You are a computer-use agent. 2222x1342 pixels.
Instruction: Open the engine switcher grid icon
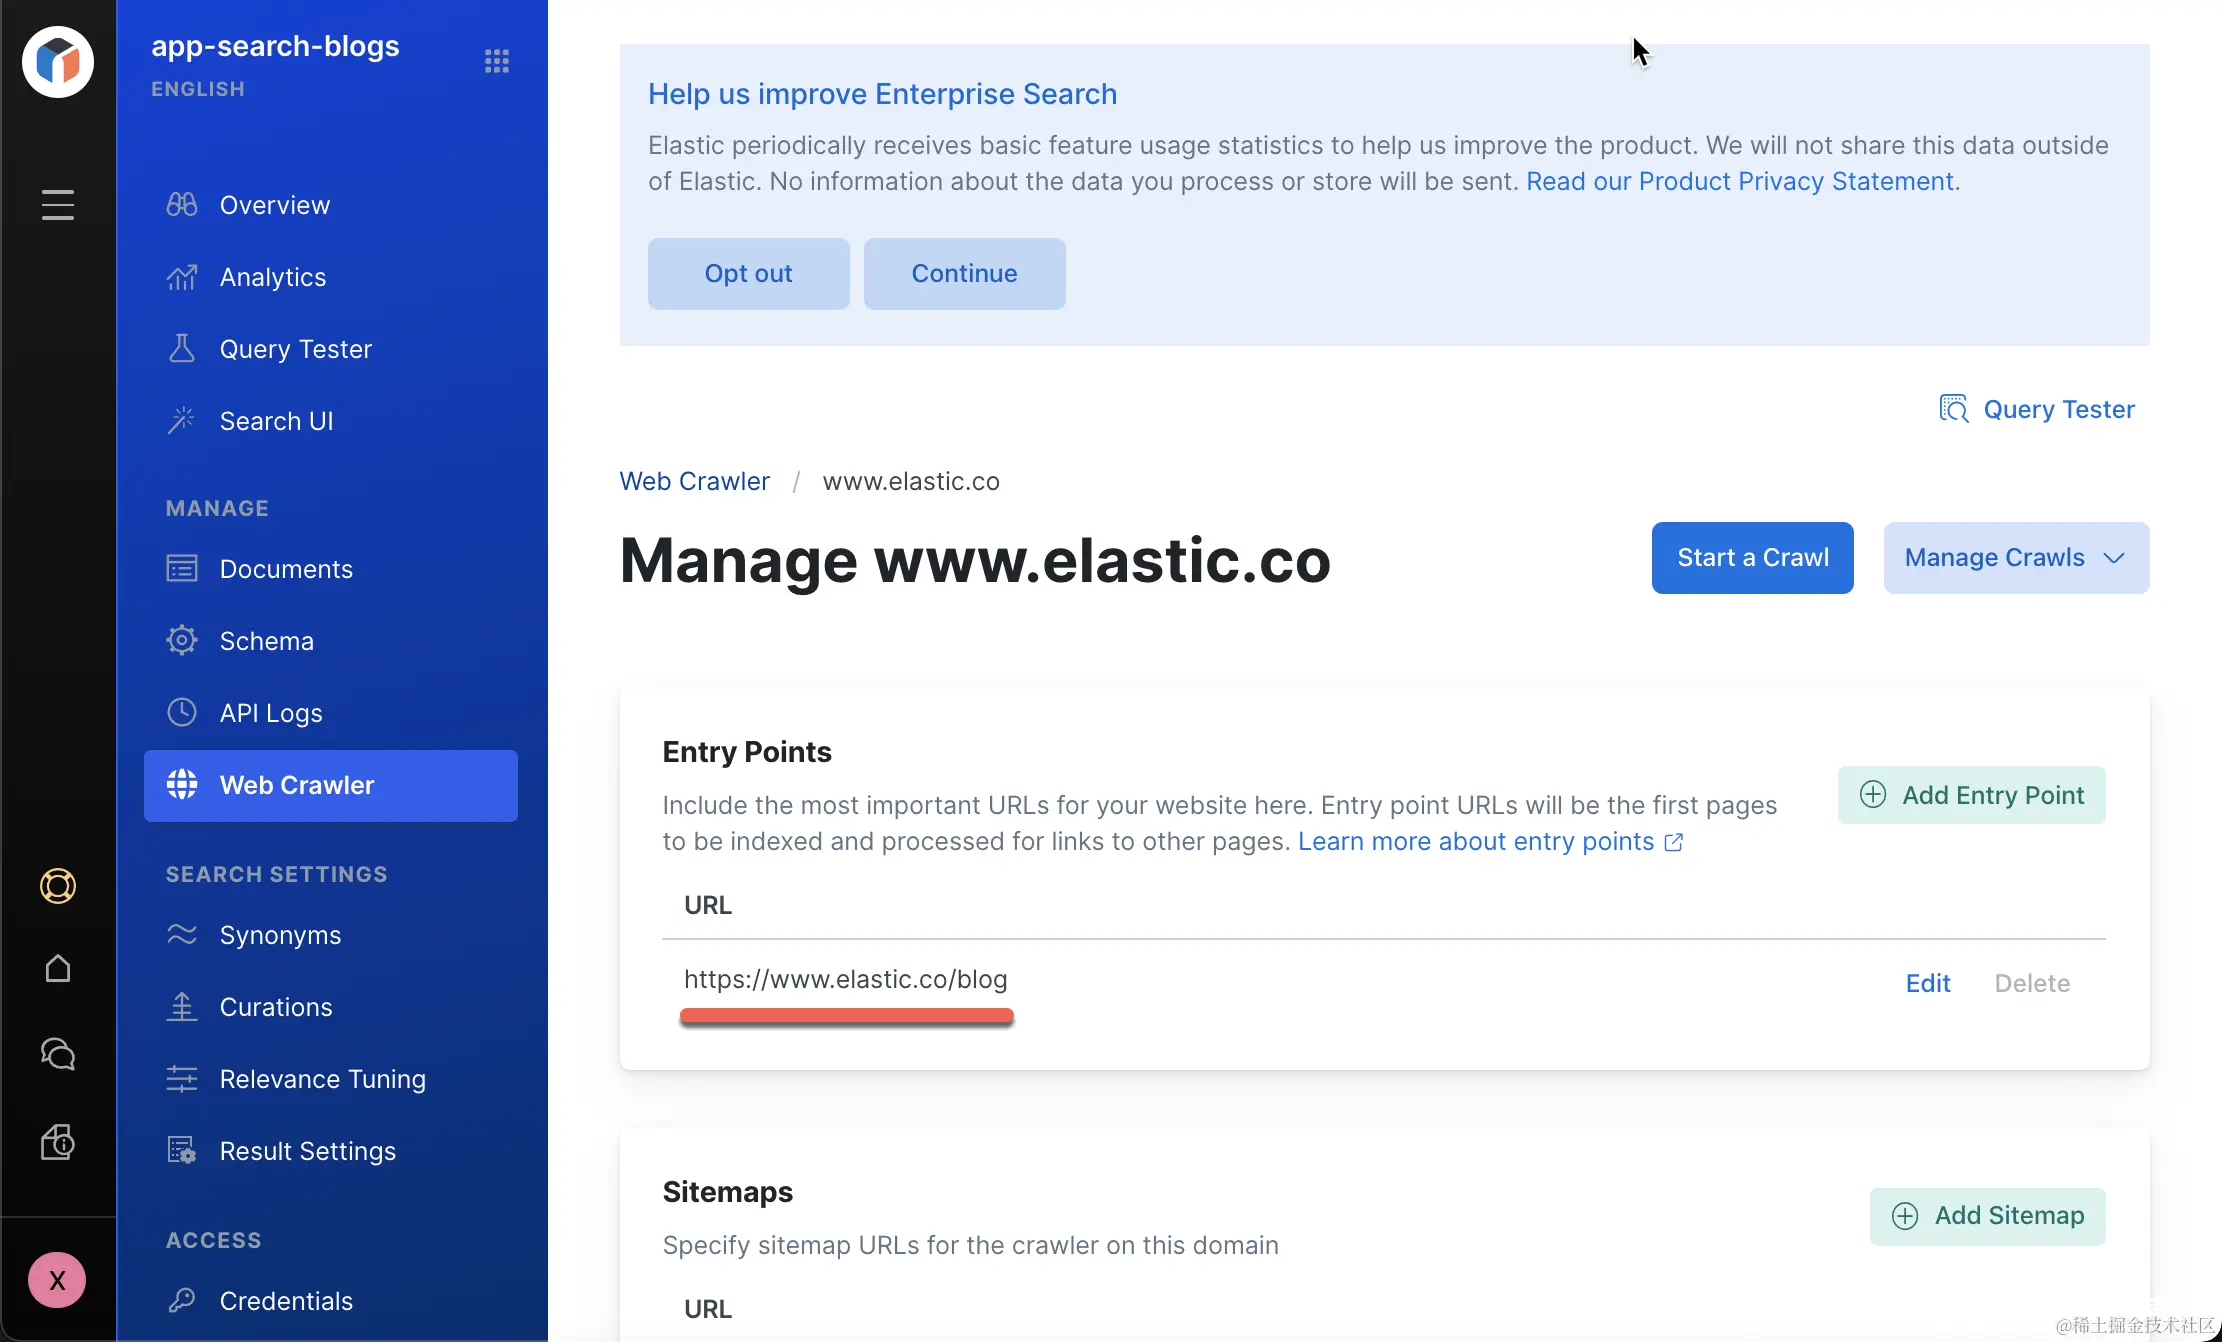pos(497,62)
